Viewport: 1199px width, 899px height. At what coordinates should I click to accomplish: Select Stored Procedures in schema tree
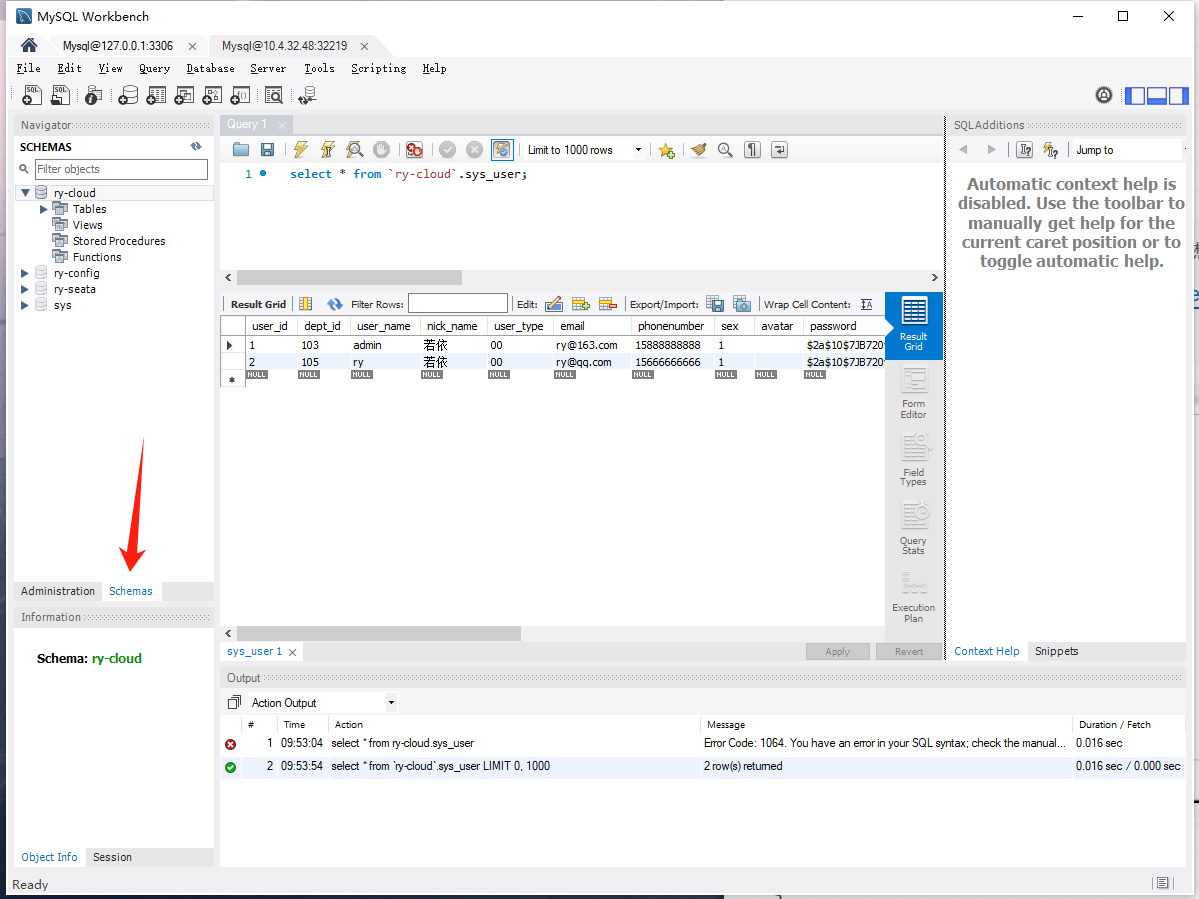pyautogui.click(x=119, y=241)
